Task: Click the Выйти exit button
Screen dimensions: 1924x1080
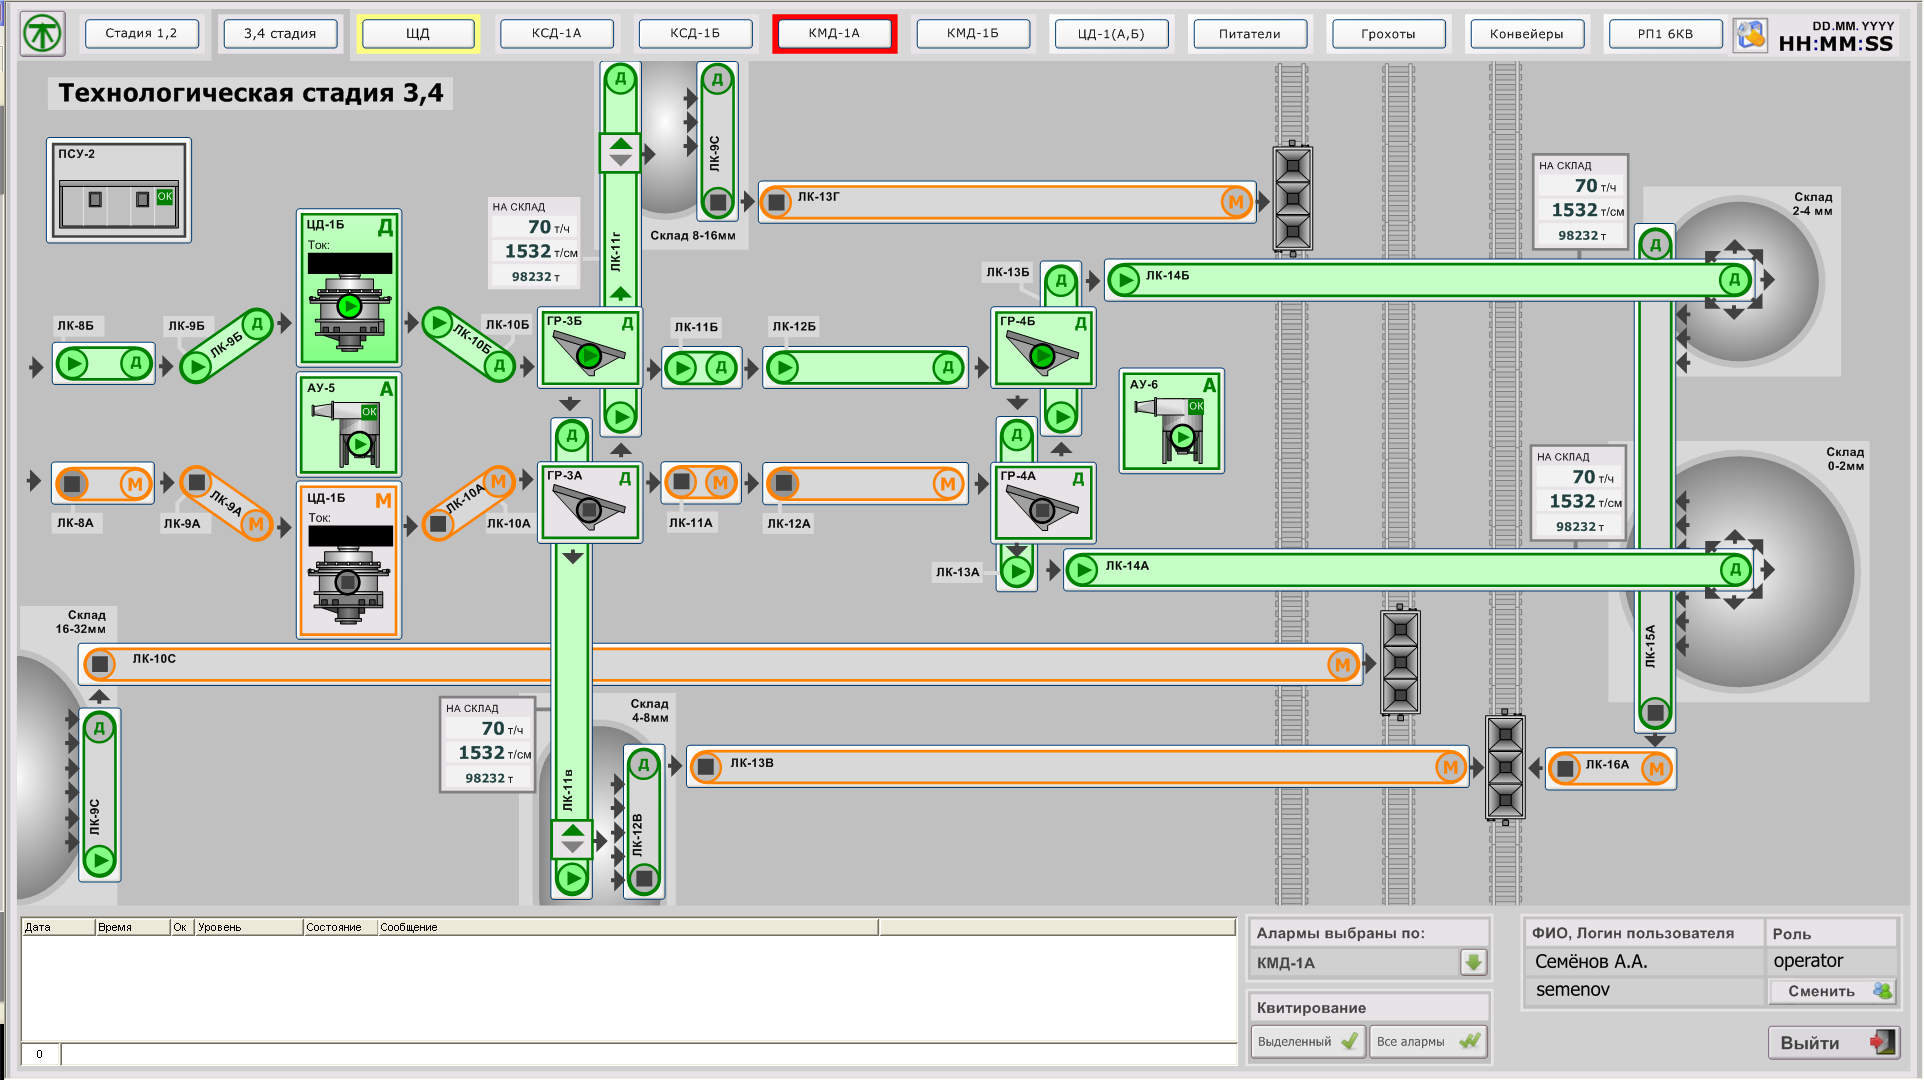Action: (1833, 1043)
